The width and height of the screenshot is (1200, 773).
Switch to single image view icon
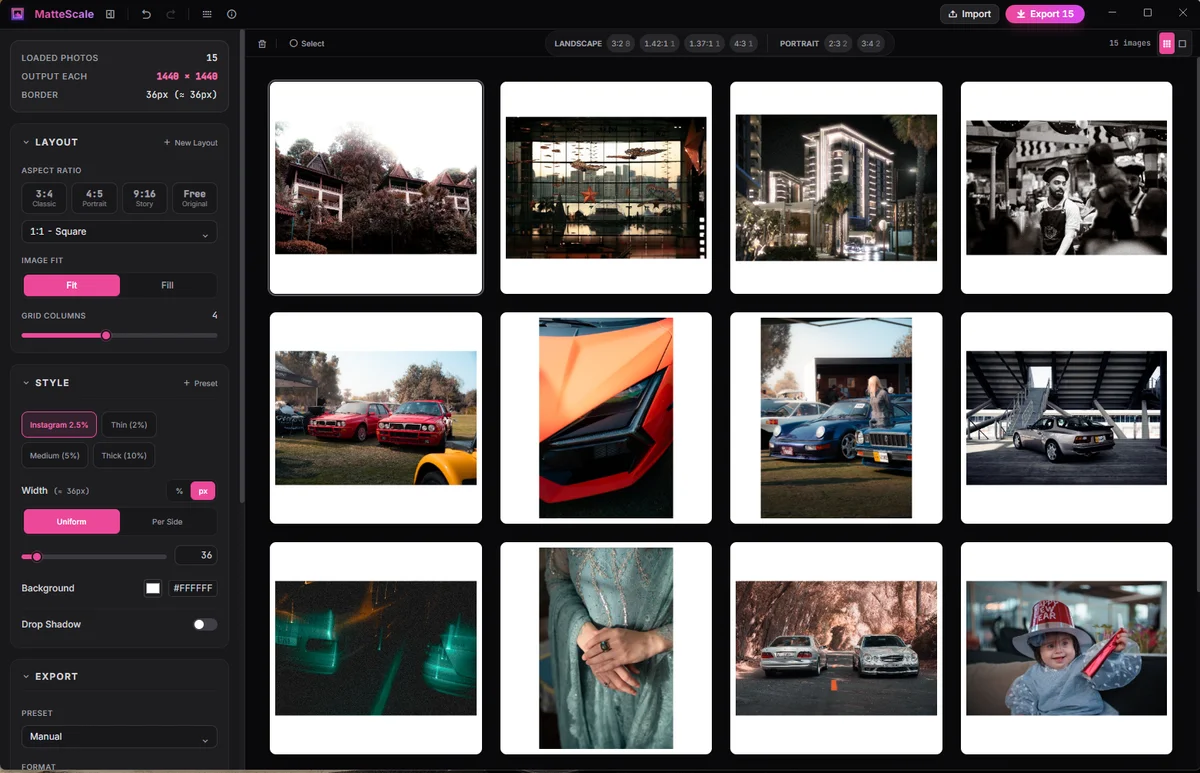(x=1182, y=44)
